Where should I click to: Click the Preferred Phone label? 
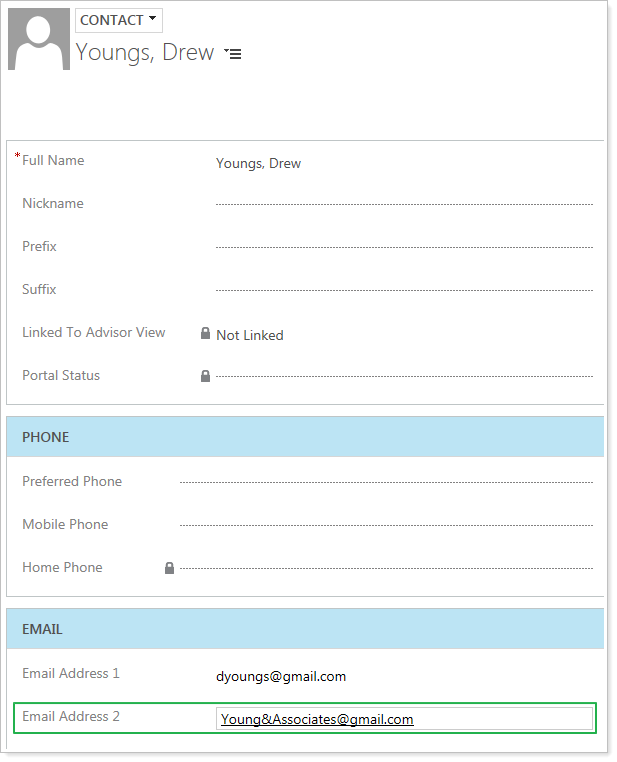(x=72, y=481)
